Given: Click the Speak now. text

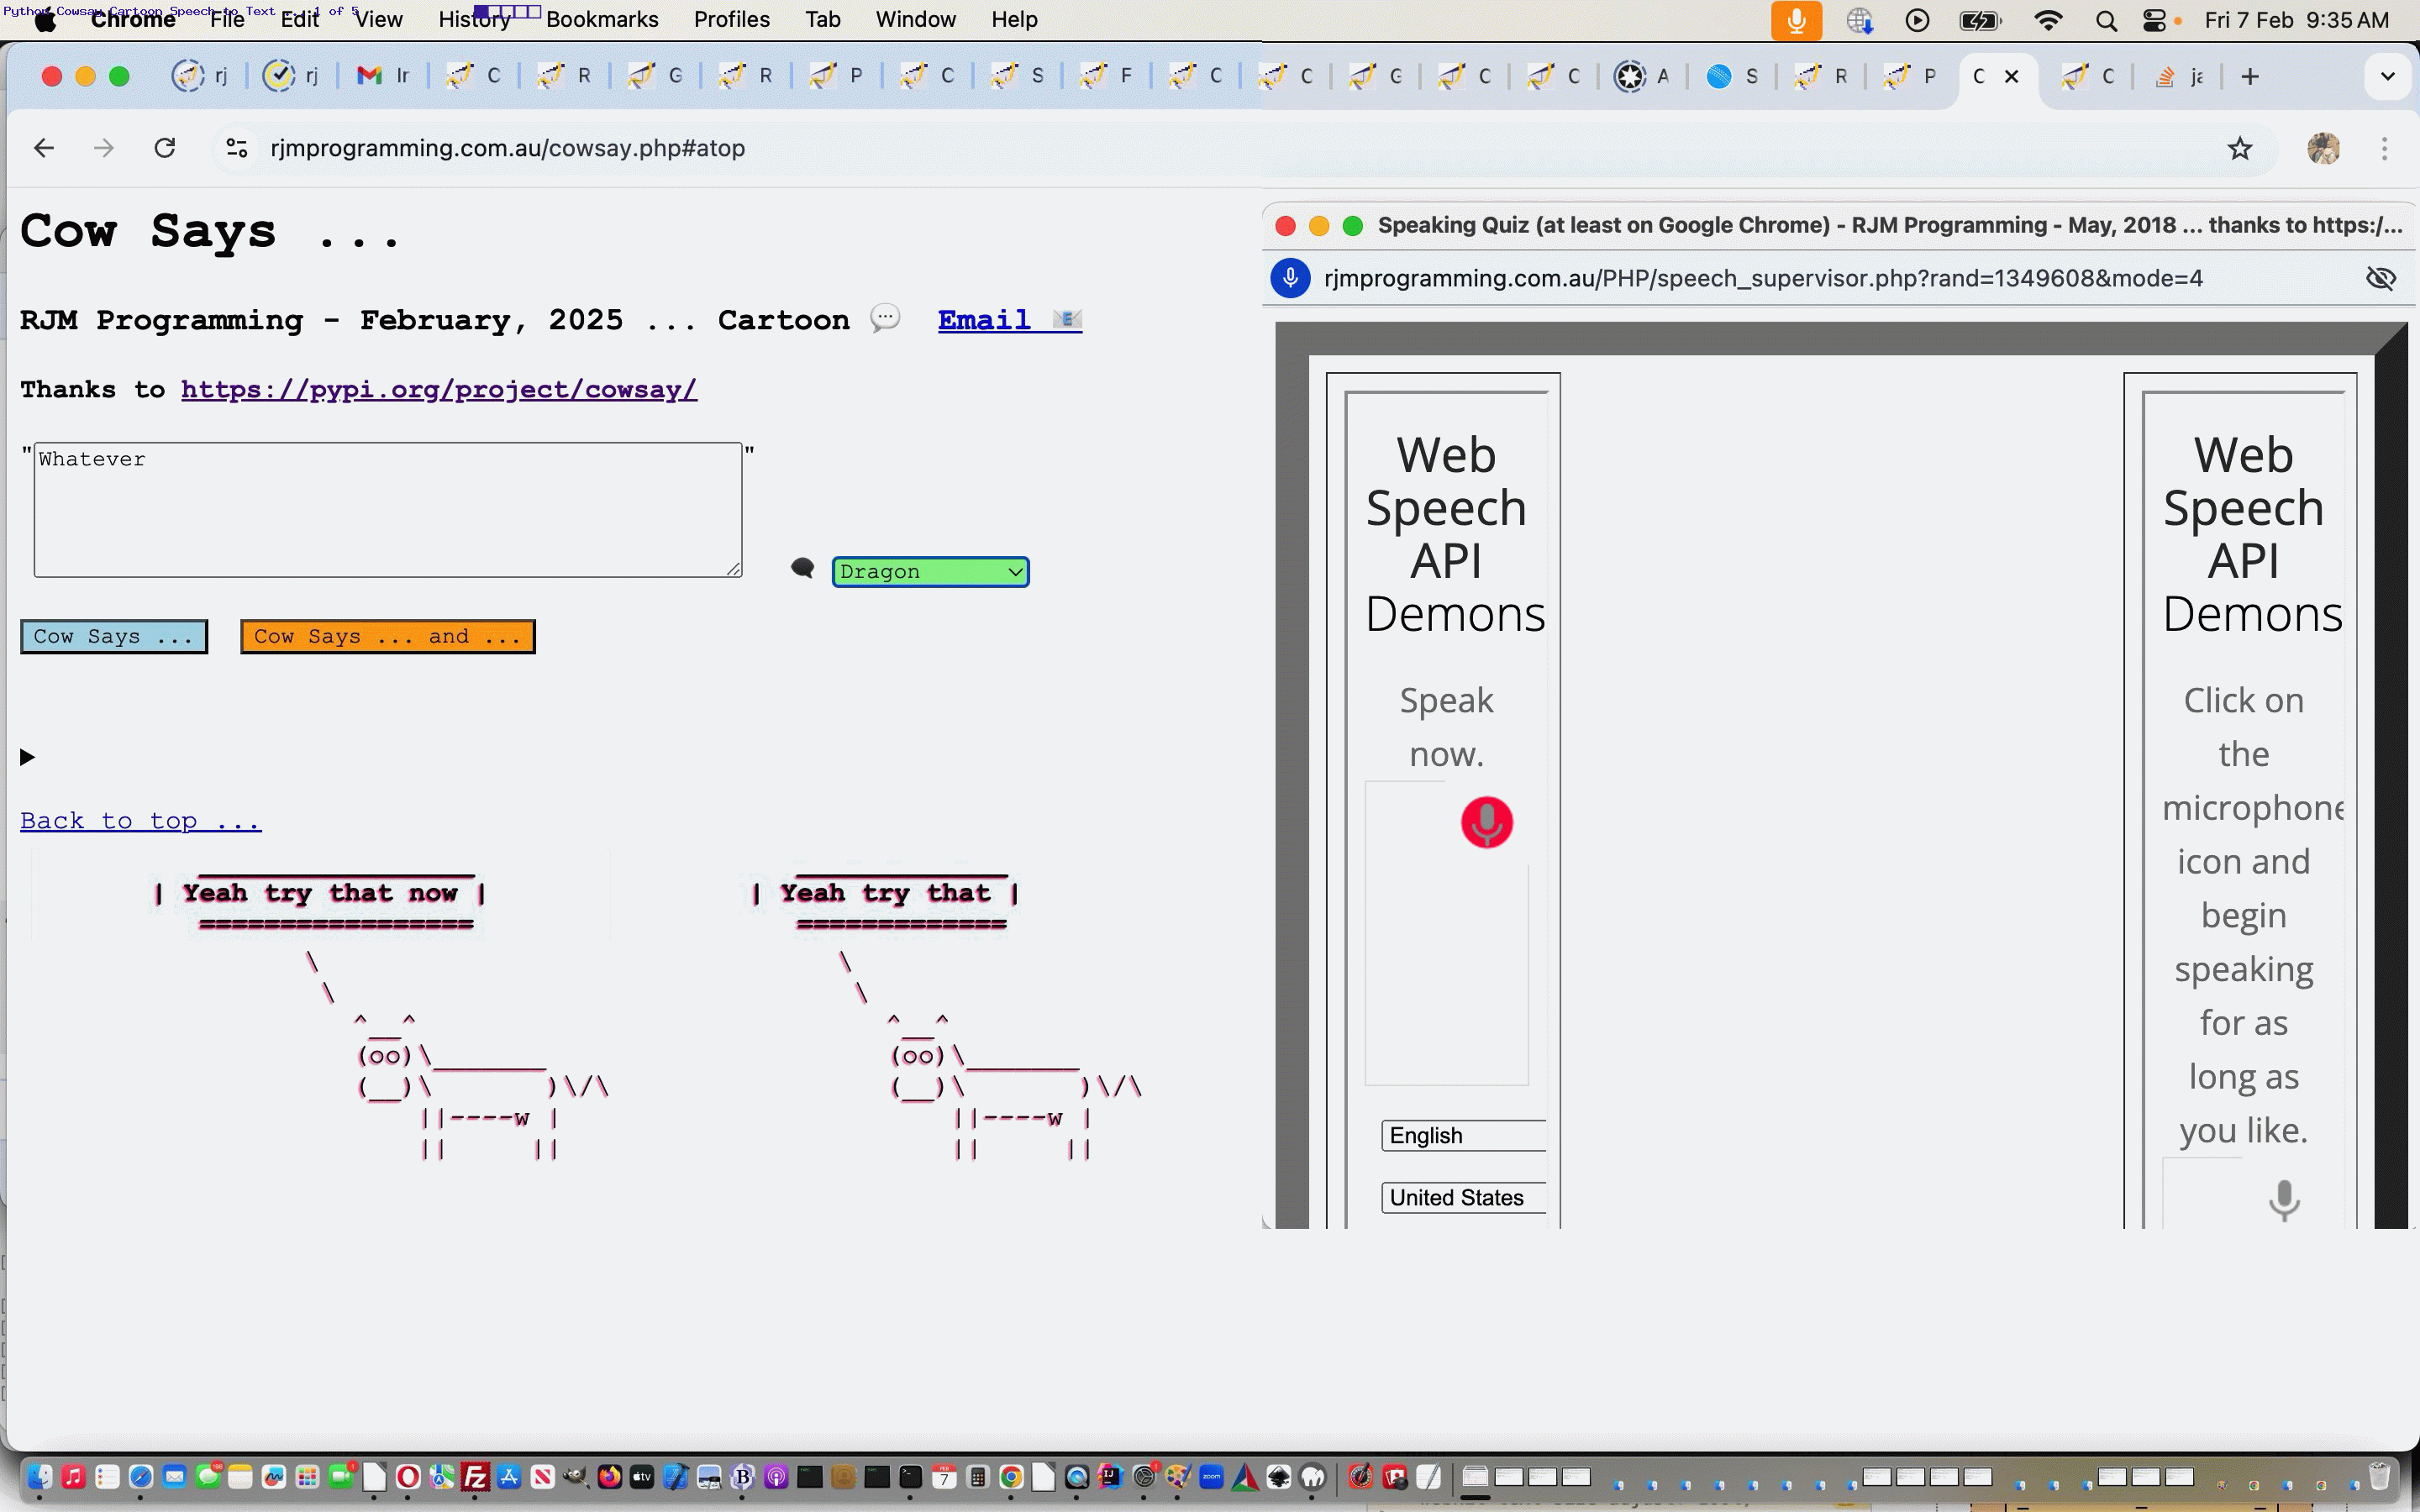Looking at the screenshot, I should tap(1446, 727).
